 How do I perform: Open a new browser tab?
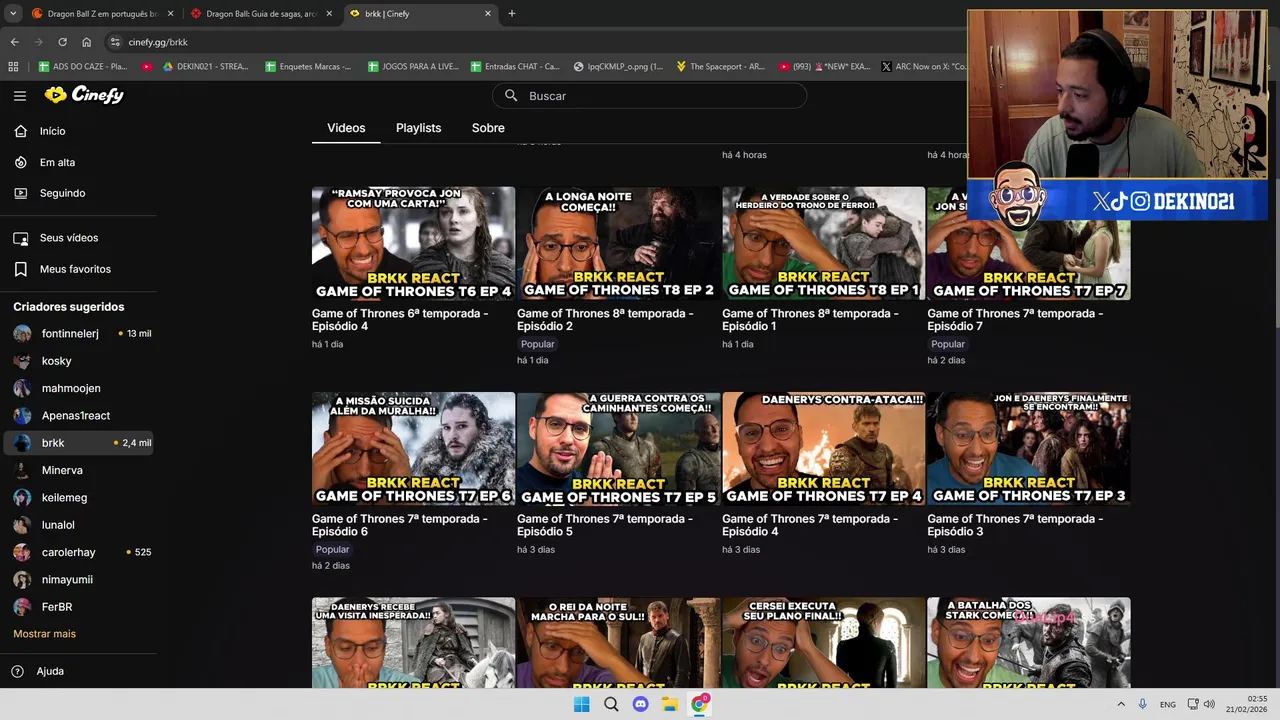tap(512, 14)
